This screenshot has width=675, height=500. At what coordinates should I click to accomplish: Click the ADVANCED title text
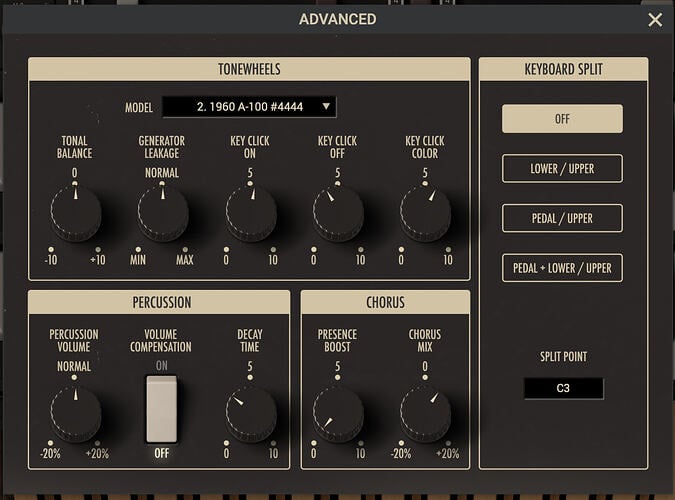point(338,19)
